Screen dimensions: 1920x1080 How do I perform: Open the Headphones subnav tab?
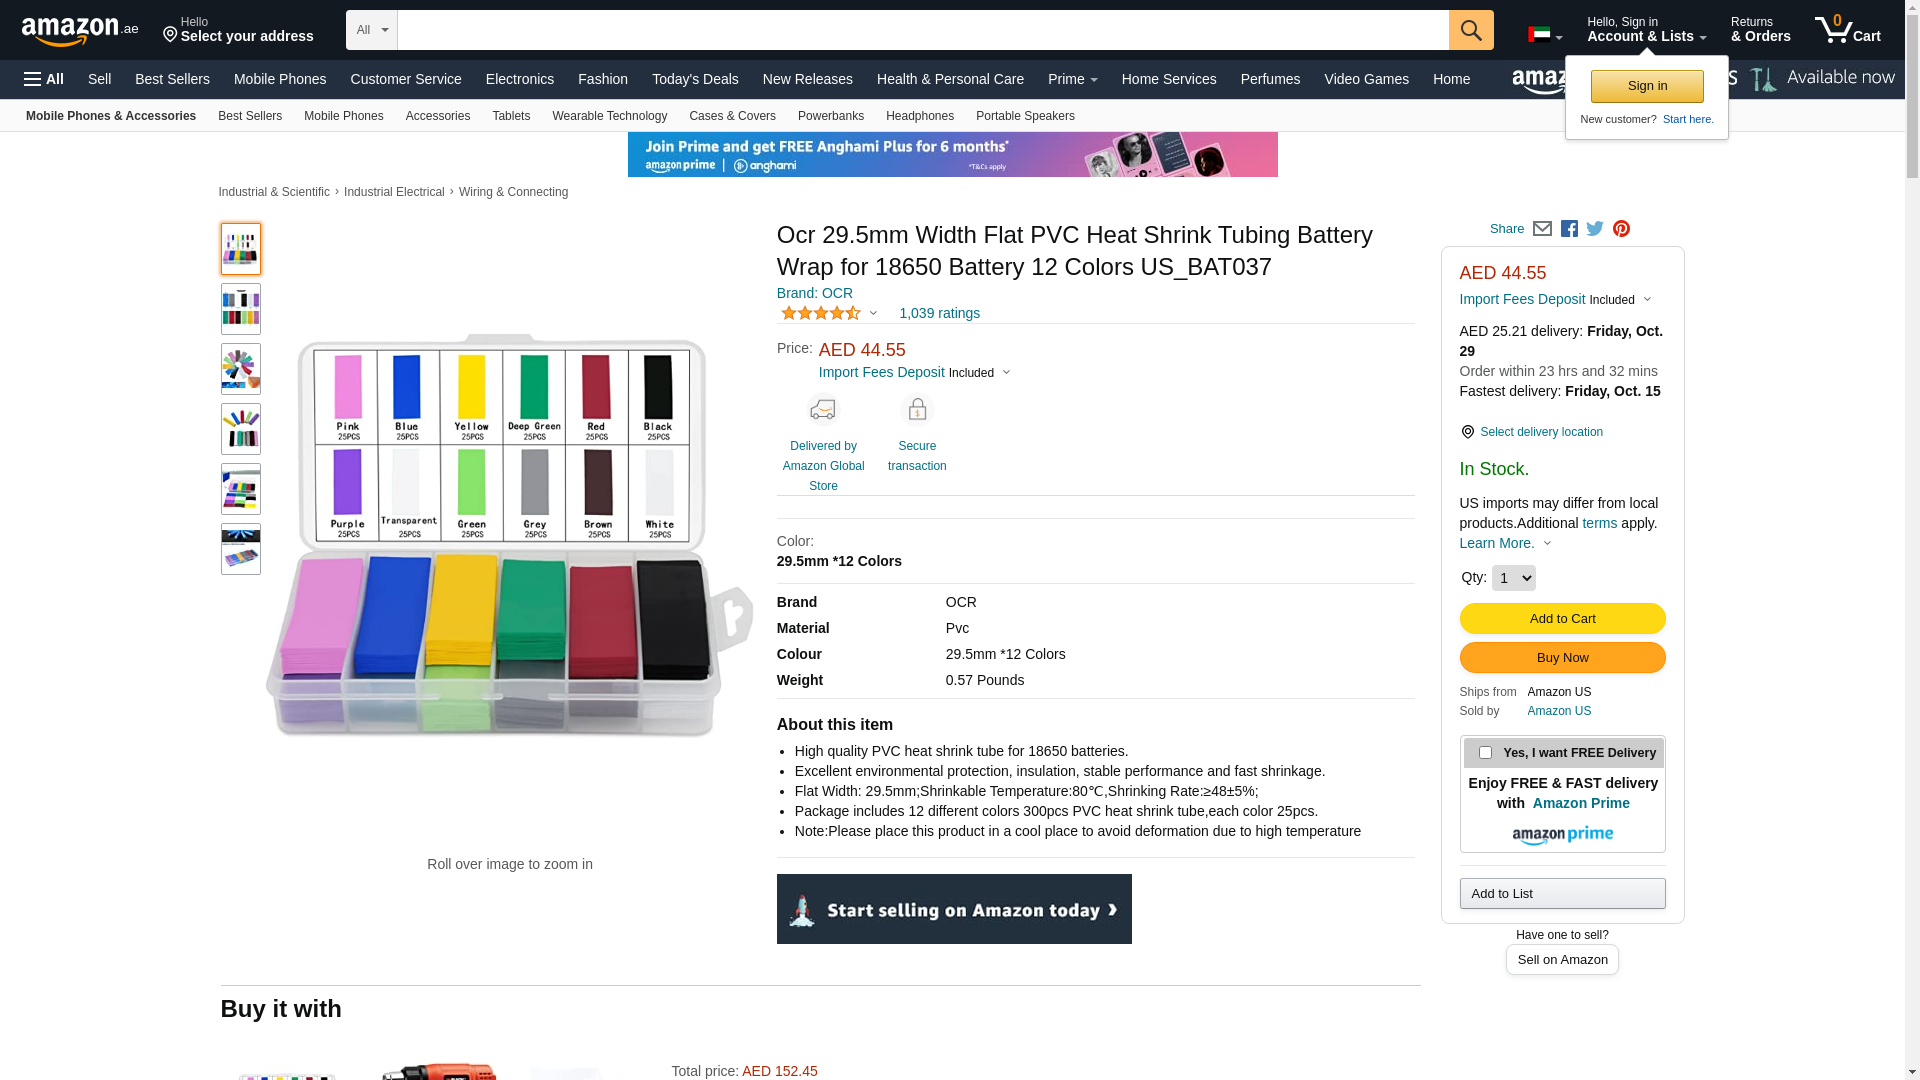919,116
